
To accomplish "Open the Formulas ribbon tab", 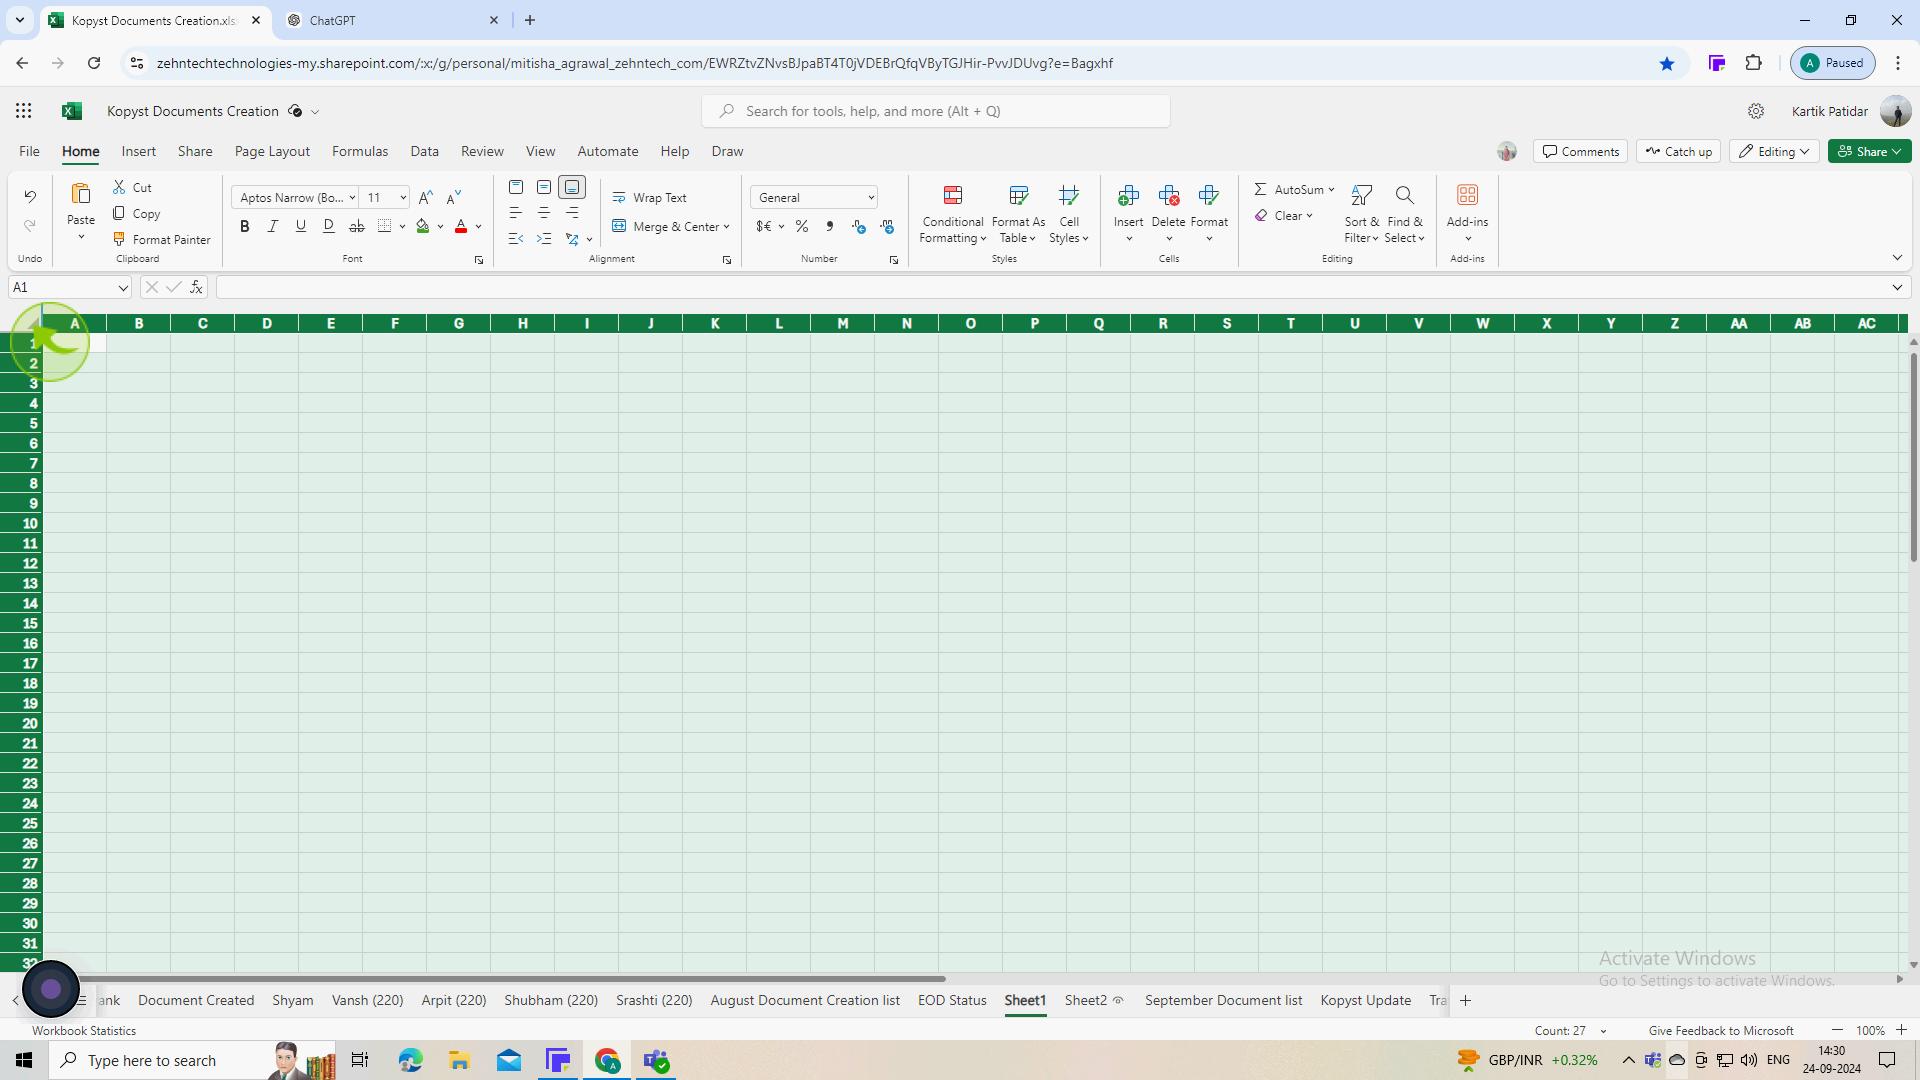I will (x=360, y=151).
